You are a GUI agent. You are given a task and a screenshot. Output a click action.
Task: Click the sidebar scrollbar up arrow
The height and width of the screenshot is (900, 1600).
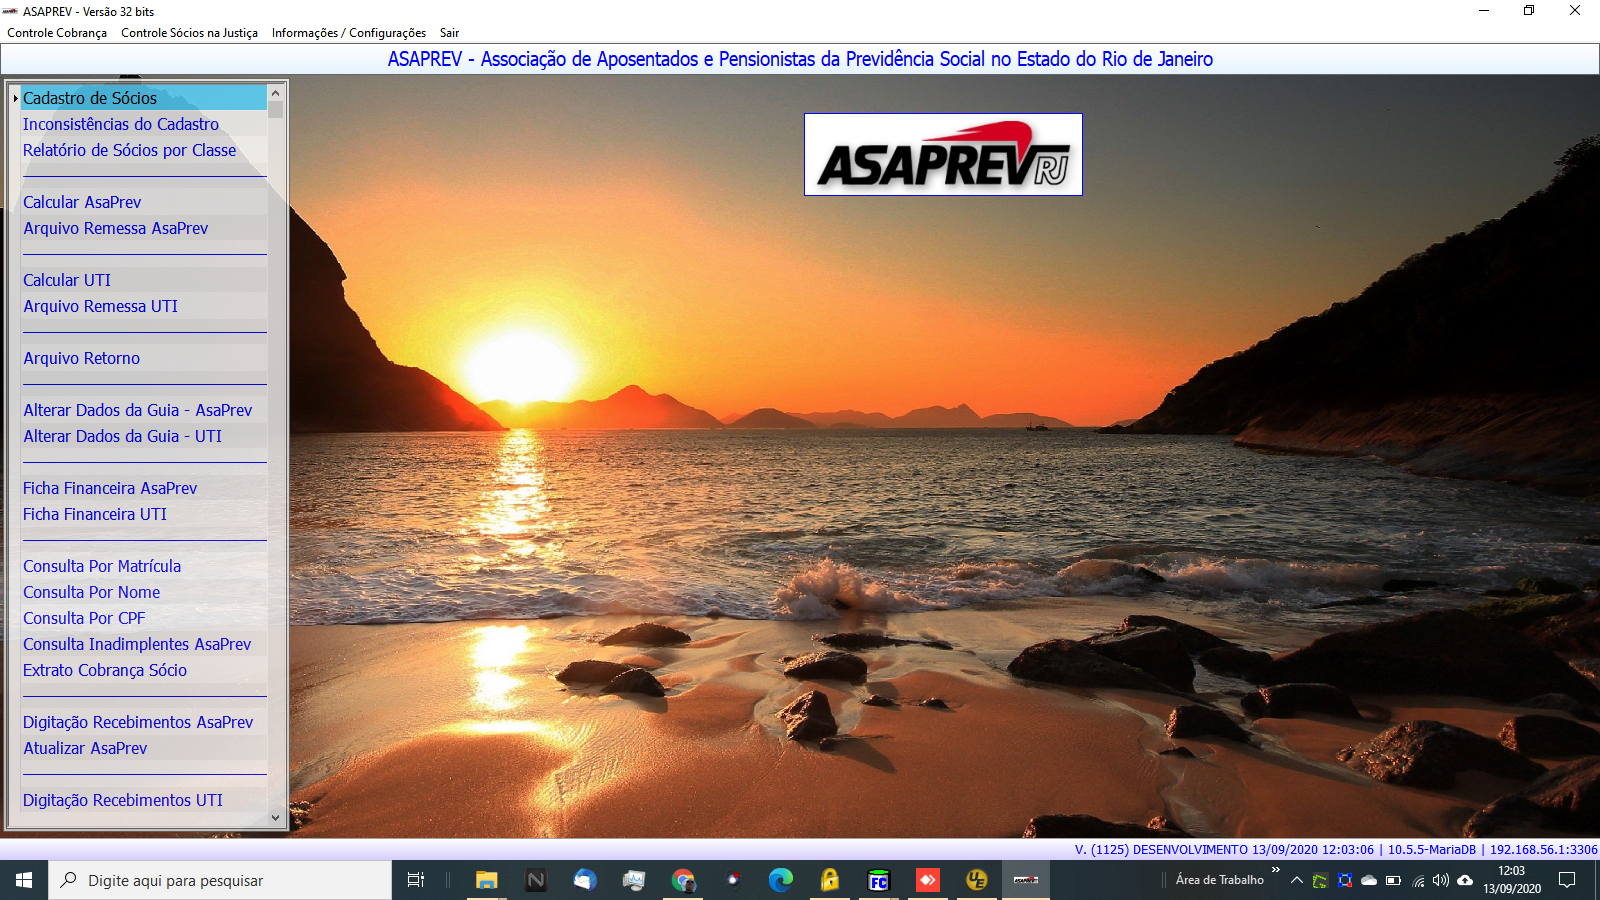tap(276, 93)
